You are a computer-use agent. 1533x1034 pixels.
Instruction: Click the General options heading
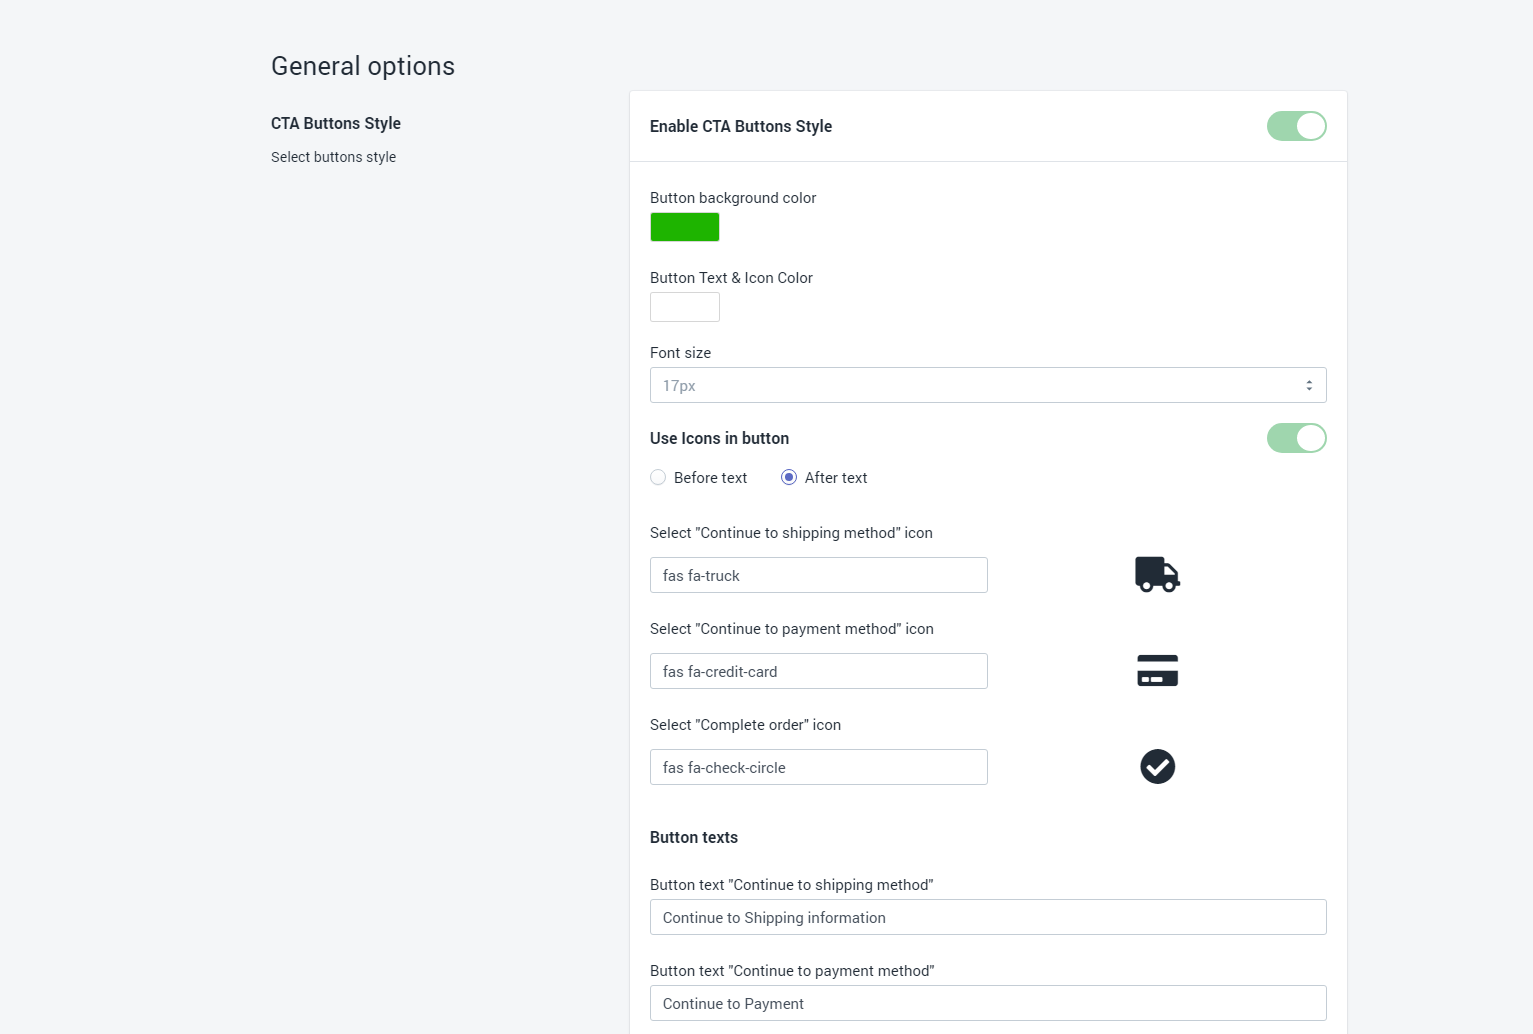click(x=363, y=66)
